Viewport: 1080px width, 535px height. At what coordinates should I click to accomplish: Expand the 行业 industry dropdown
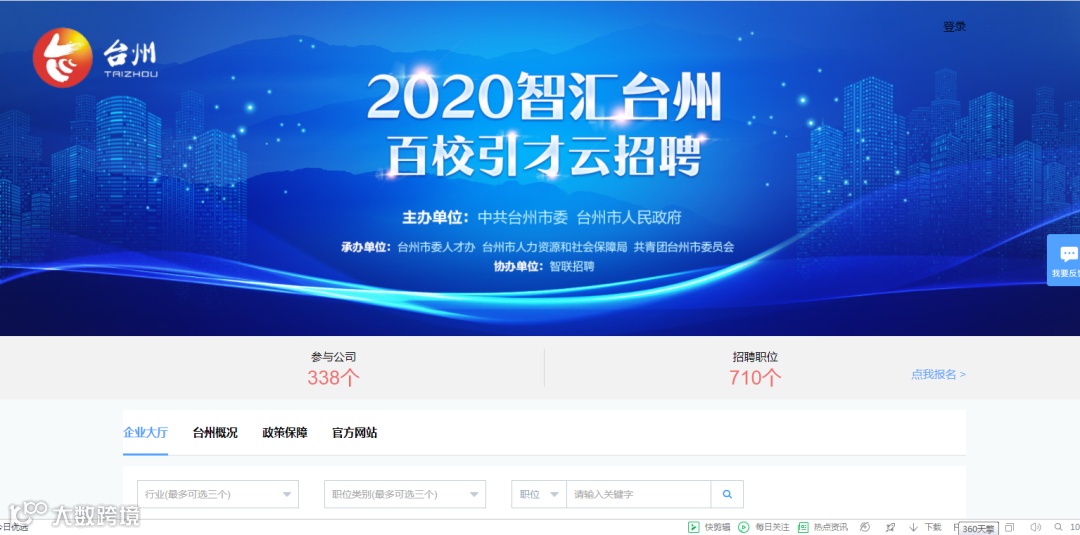(218, 494)
